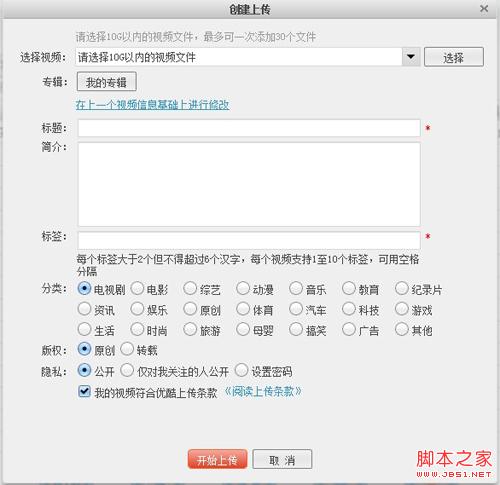This screenshot has height=485, width=500.
Task: Click the 选择视频 file path field
Action: (239, 57)
